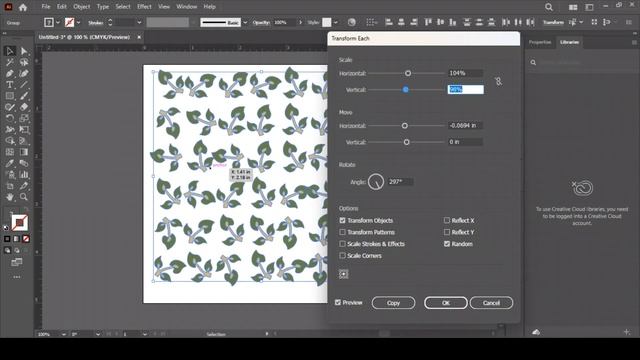Expand the Opacity arrow

pos(301,22)
